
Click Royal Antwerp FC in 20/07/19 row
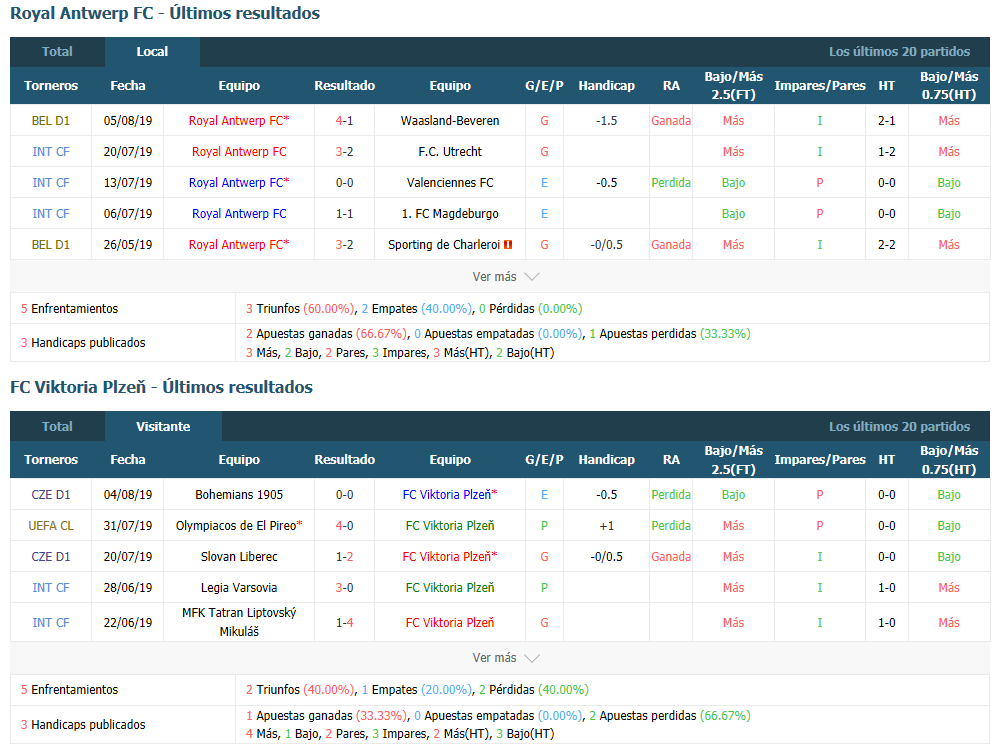point(239,152)
